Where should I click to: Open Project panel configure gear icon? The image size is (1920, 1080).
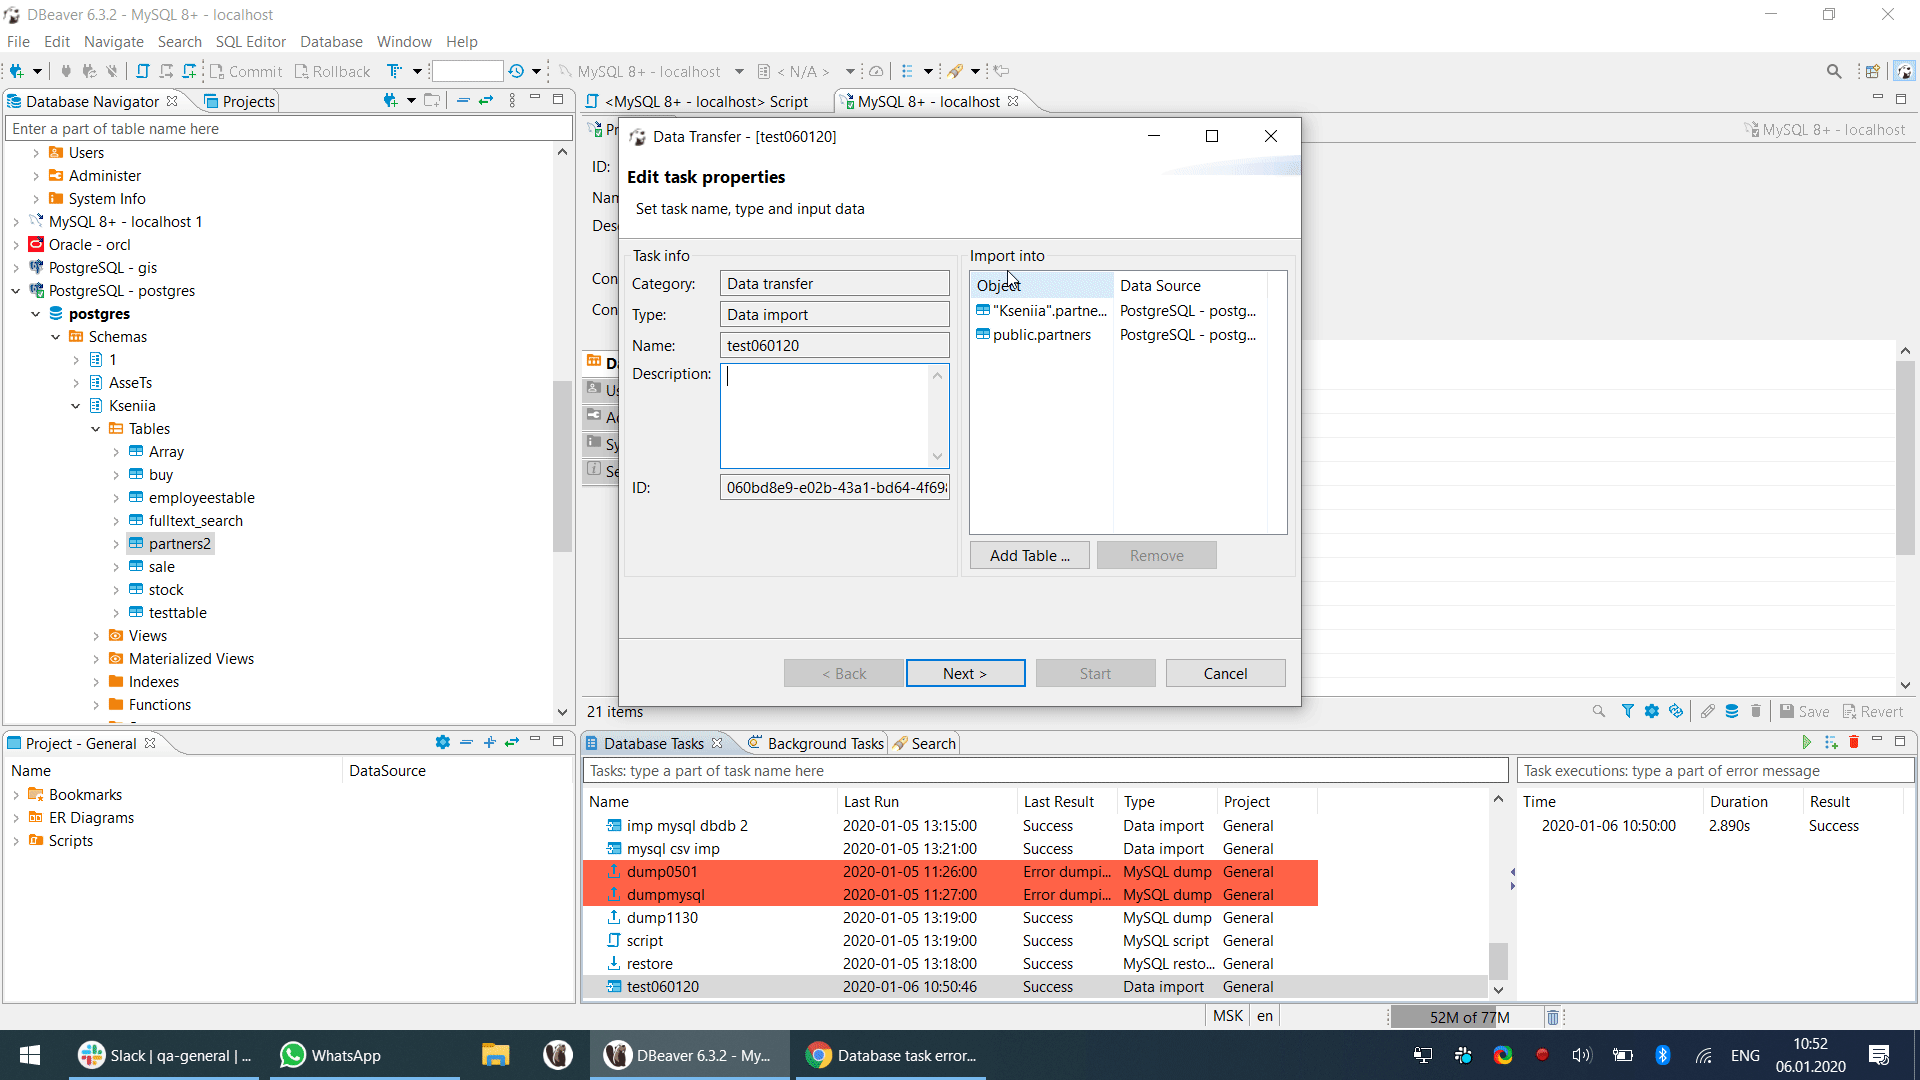pyautogui.click(x=442, y=742)
